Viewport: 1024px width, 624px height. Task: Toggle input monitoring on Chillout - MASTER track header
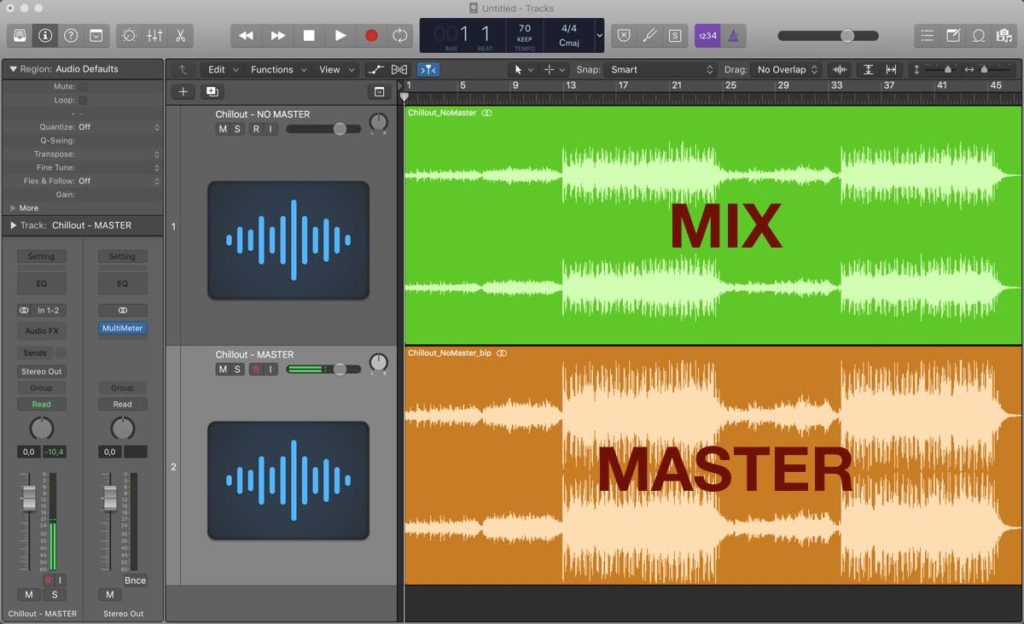[x=270, y=369]
